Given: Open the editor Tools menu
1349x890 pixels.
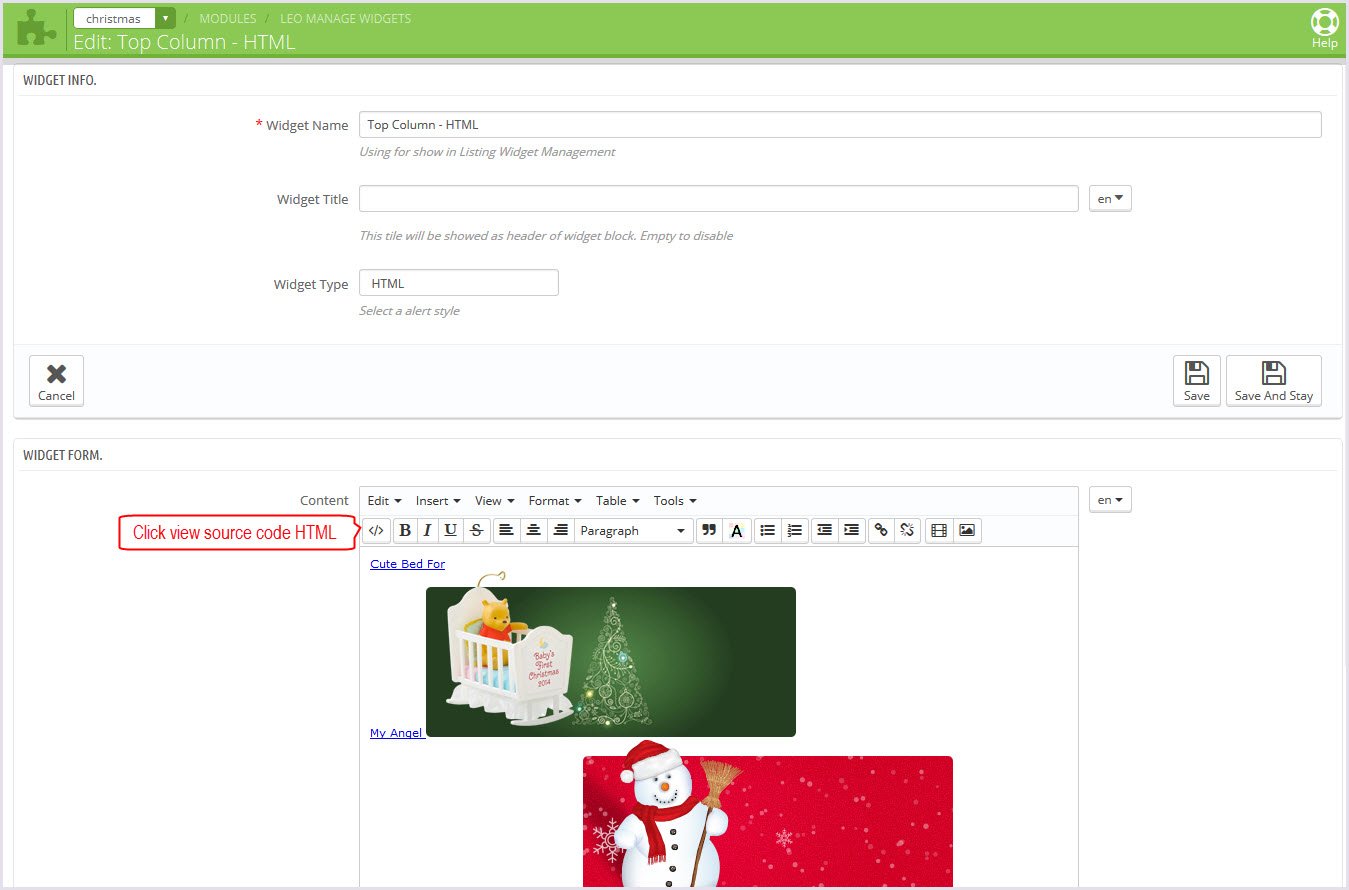Looking at the screenshot, I should (x=675, y=501).
